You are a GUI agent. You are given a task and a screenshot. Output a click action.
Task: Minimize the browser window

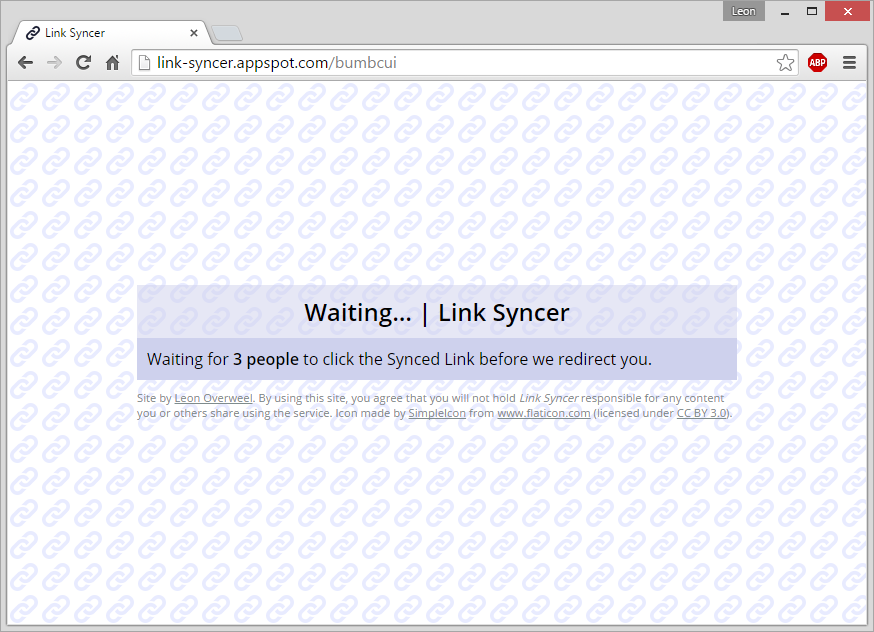pos(785,12)
